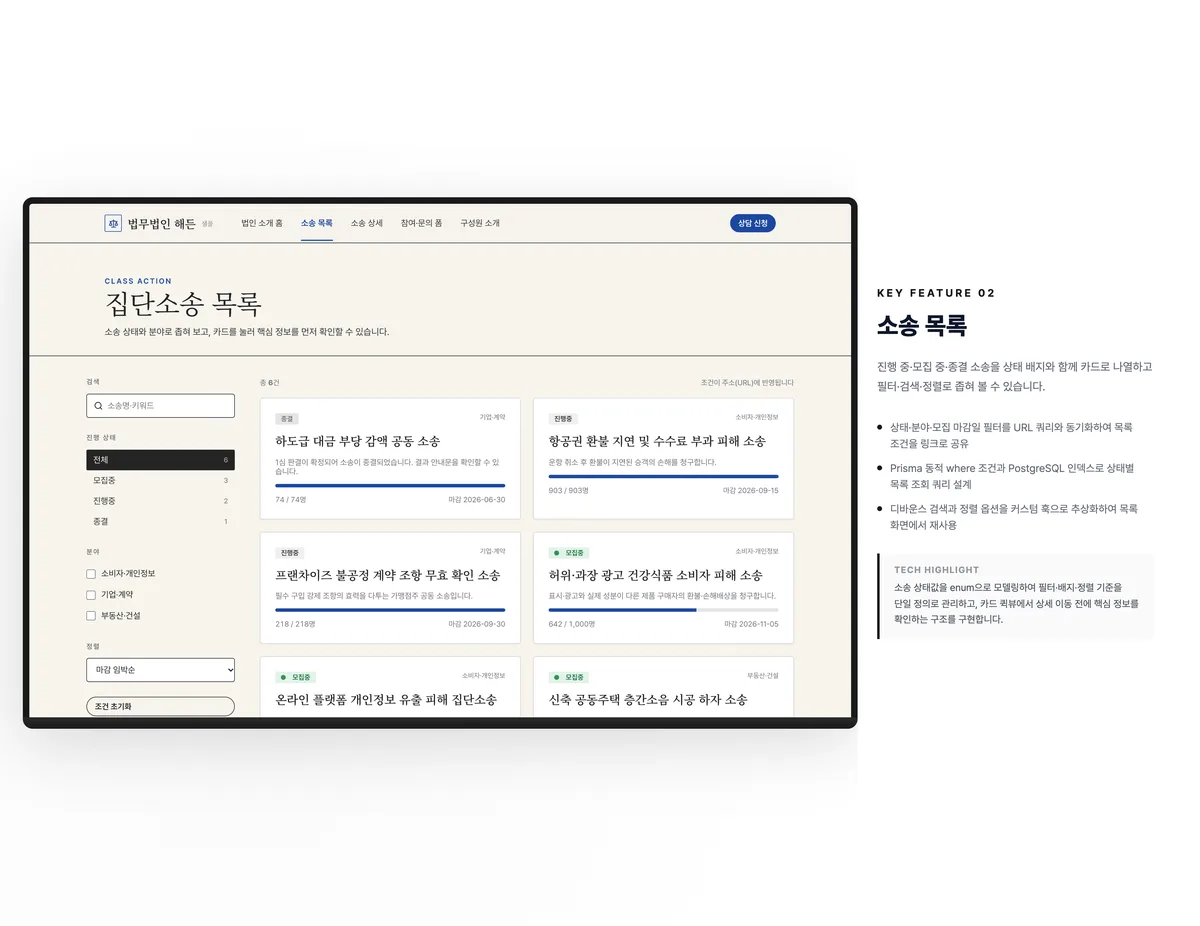
Task: Open the 하도급 대금 부당 감액 공동 소송 card
Action: [x=390, y=459]
